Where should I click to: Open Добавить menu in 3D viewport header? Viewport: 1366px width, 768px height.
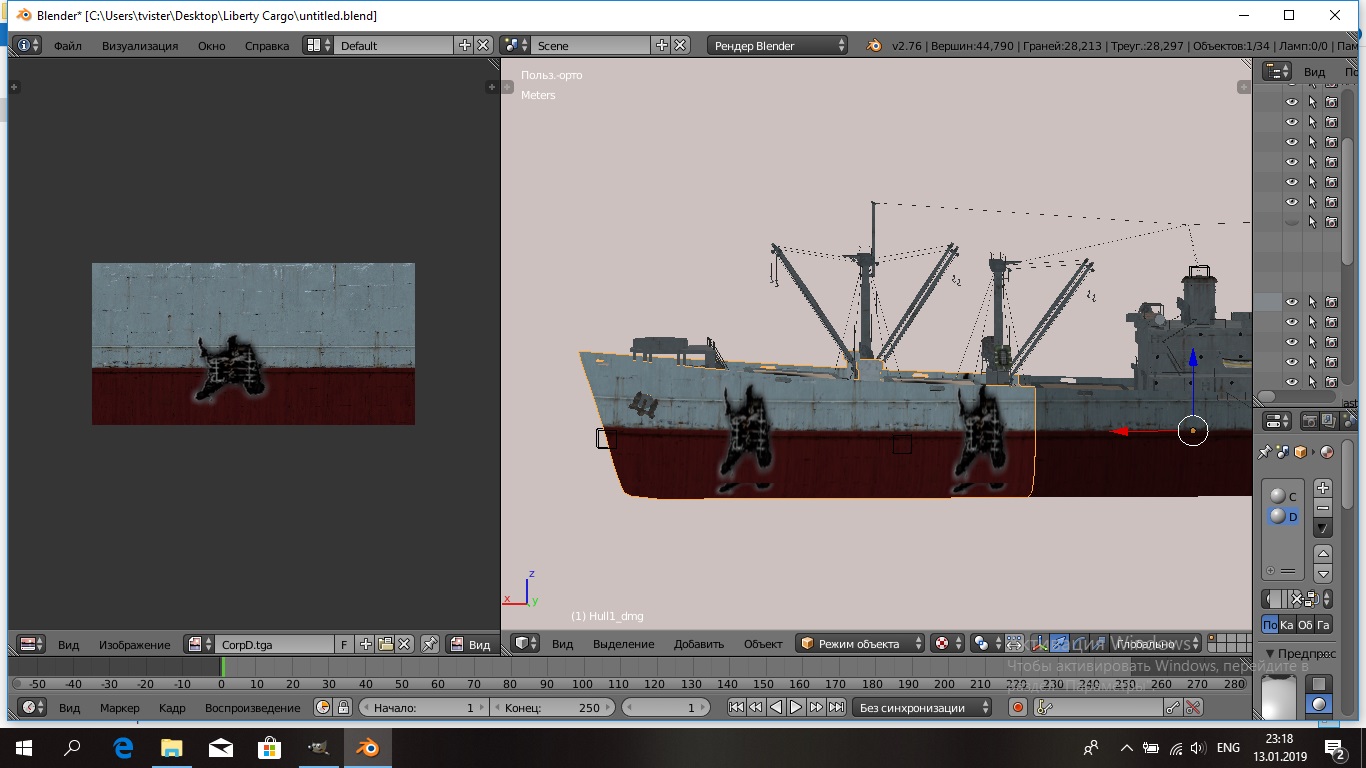pos(698,644)
